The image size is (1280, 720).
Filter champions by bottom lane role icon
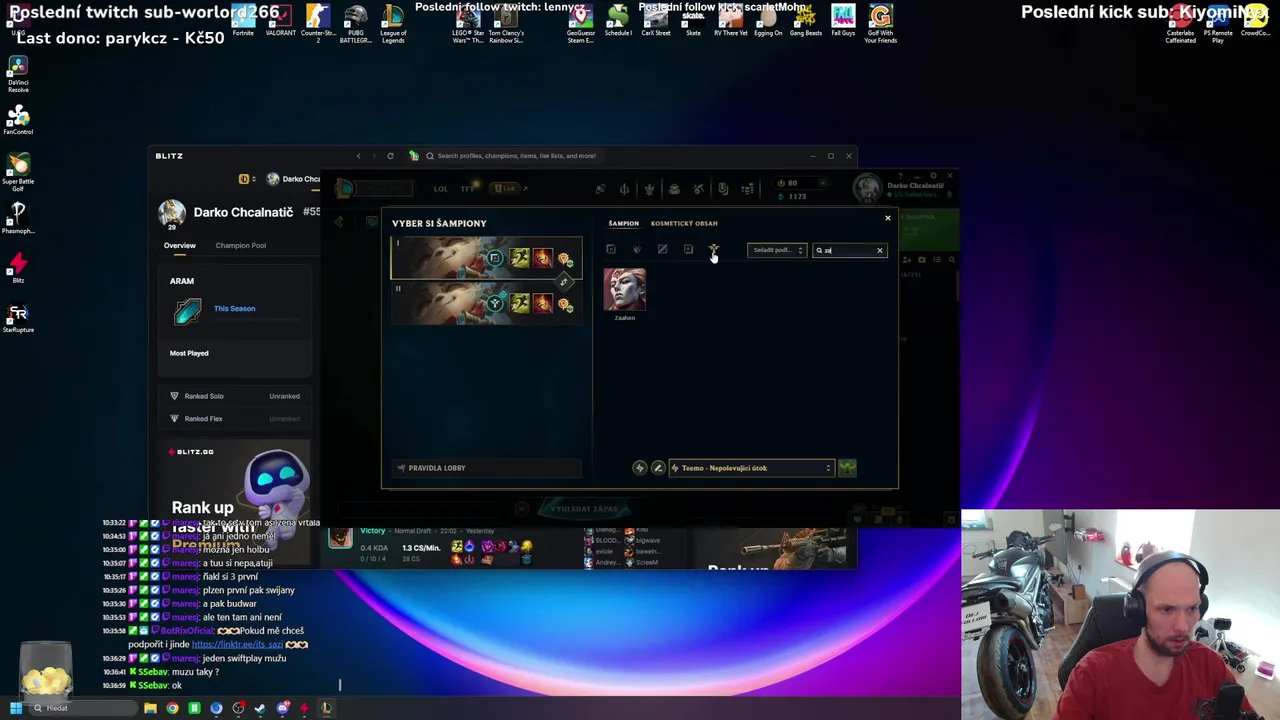pyautogui.click(x=688, y=250)
